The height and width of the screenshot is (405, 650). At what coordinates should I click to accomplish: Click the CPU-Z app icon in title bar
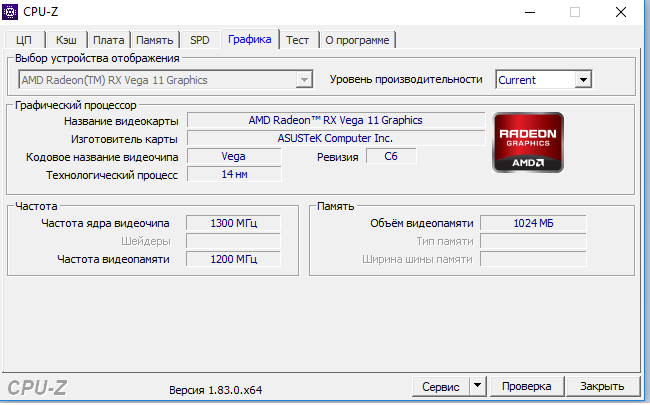coord(10,12)
